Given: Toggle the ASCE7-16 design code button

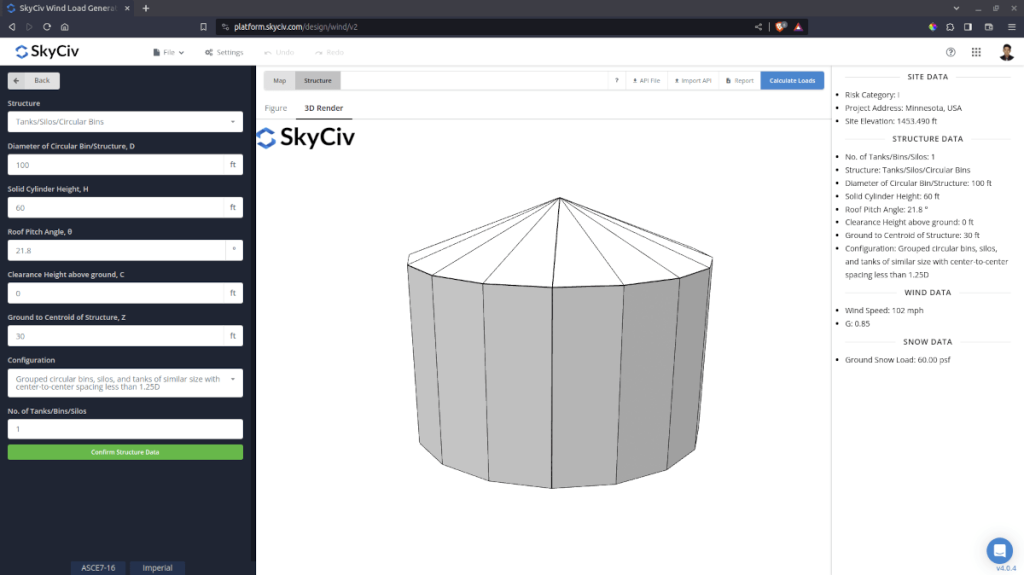Looking at the screenshot, I should tap(97, 568).
